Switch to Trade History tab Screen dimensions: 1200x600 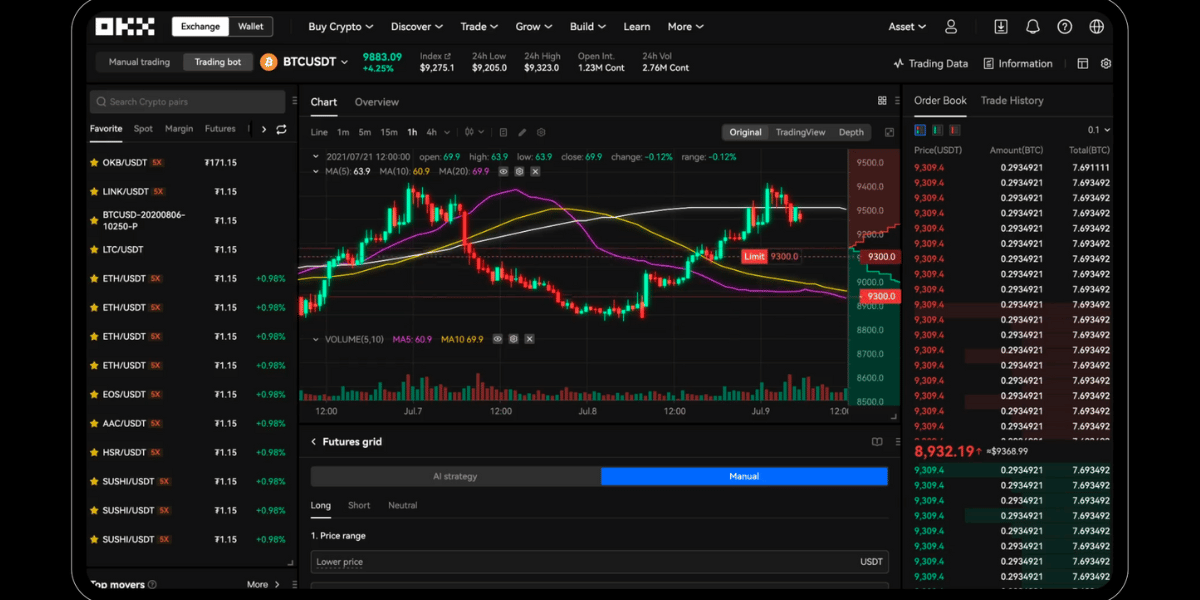1011,101
